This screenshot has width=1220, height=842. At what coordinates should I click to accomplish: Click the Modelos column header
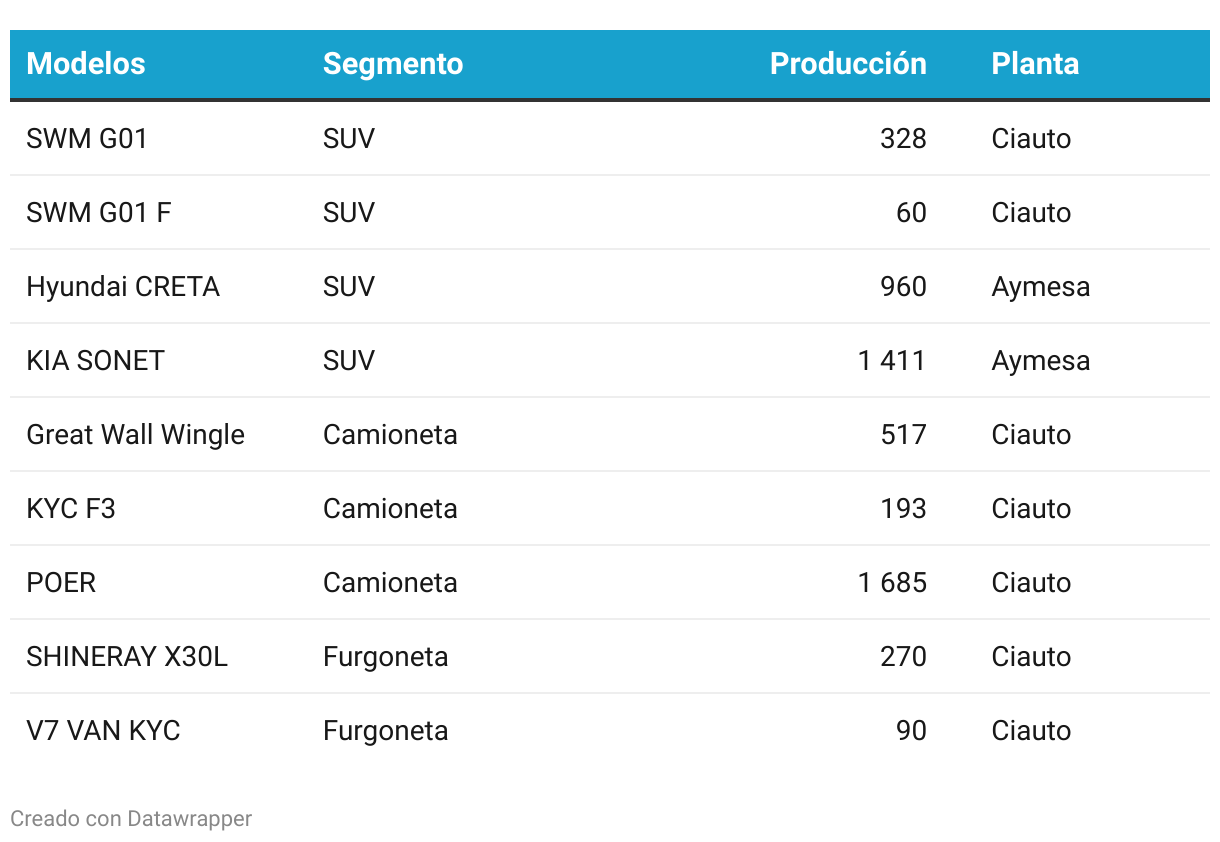[x=86, y=64]
